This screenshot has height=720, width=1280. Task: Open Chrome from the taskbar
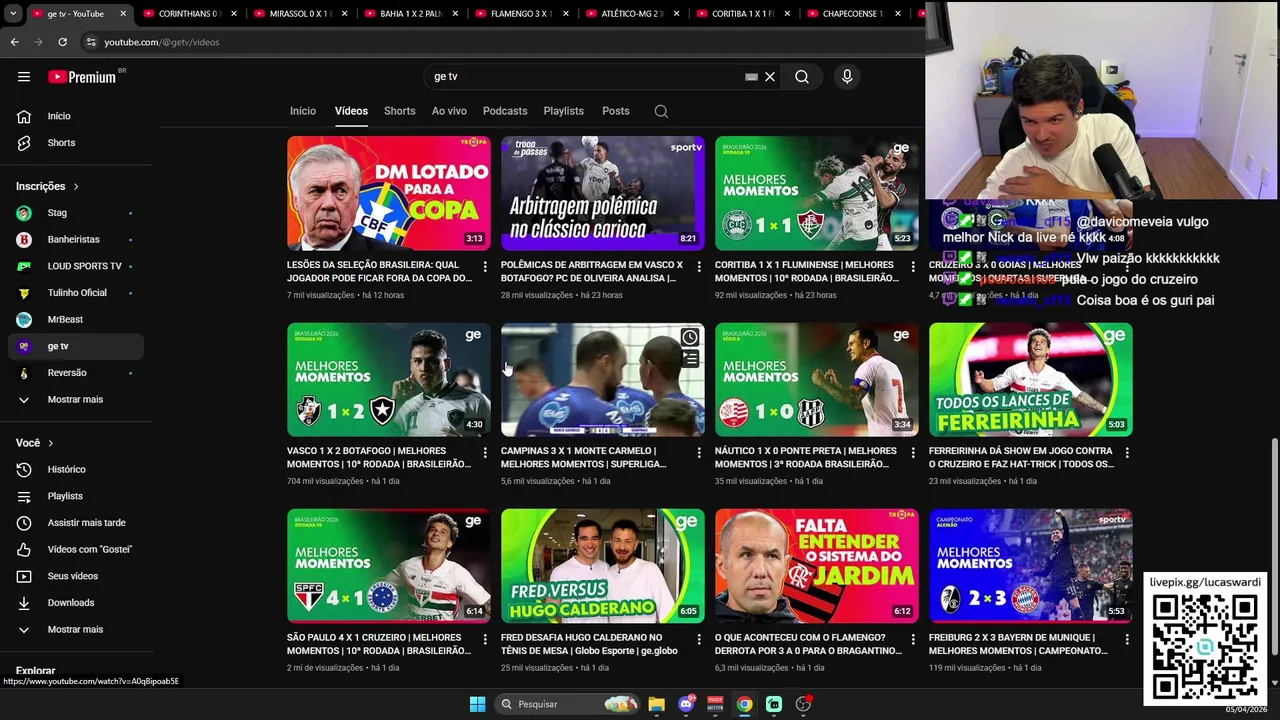[x=744, y=704]
